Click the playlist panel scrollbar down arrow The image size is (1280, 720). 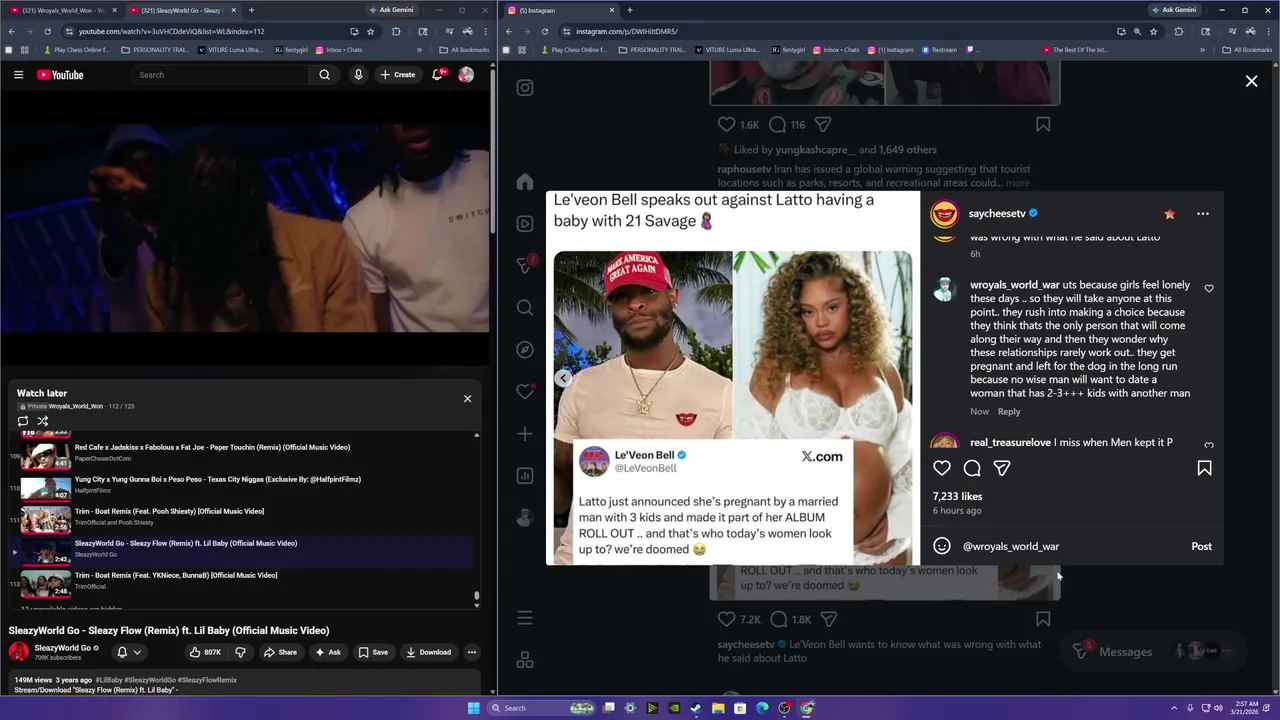pos(477,605)
